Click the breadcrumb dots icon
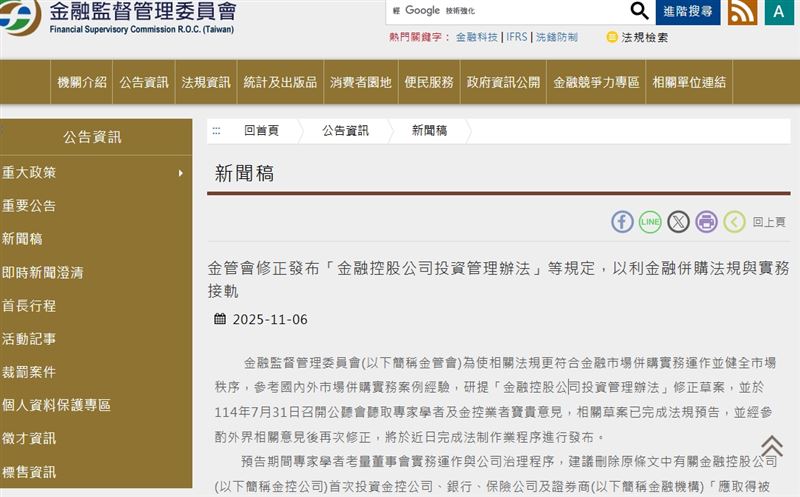 tap(216, 131)
